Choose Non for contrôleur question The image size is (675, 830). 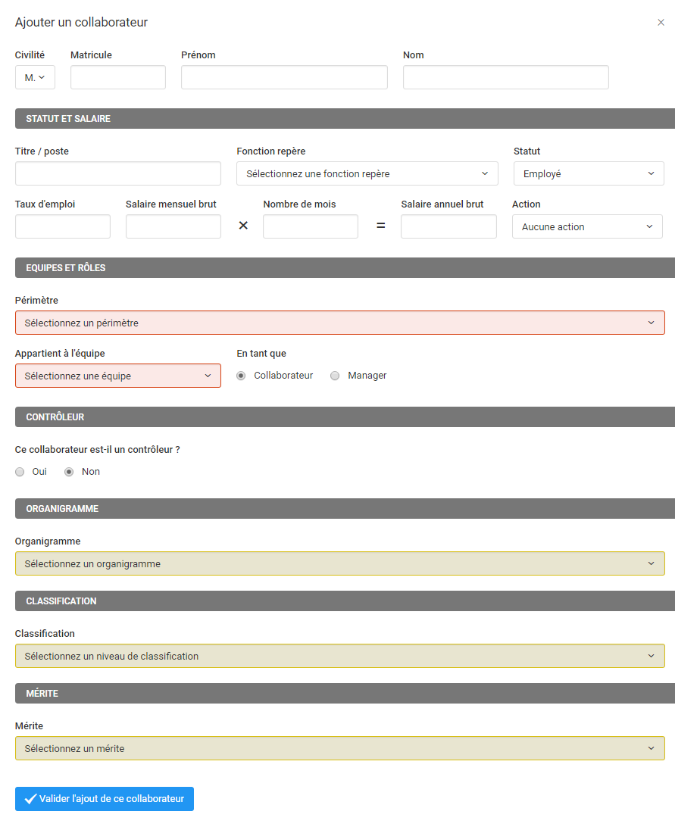69,472
